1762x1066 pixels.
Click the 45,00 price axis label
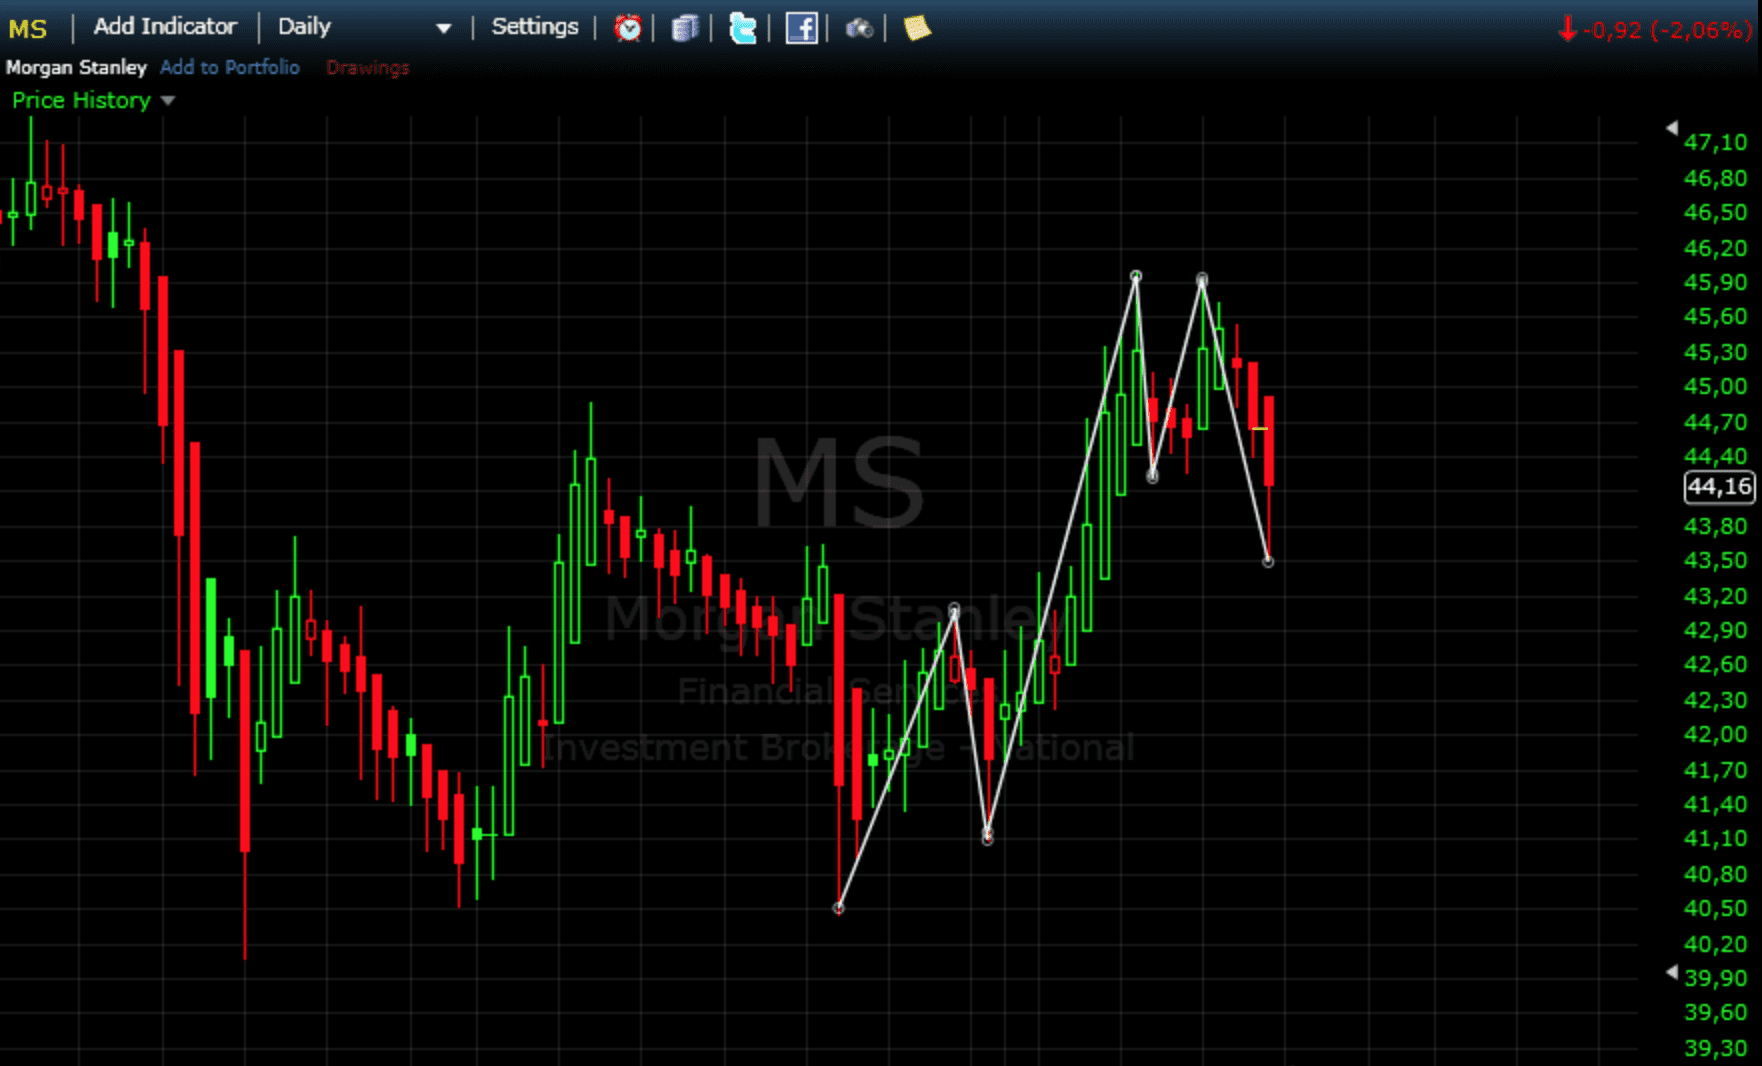(1716, 386)
